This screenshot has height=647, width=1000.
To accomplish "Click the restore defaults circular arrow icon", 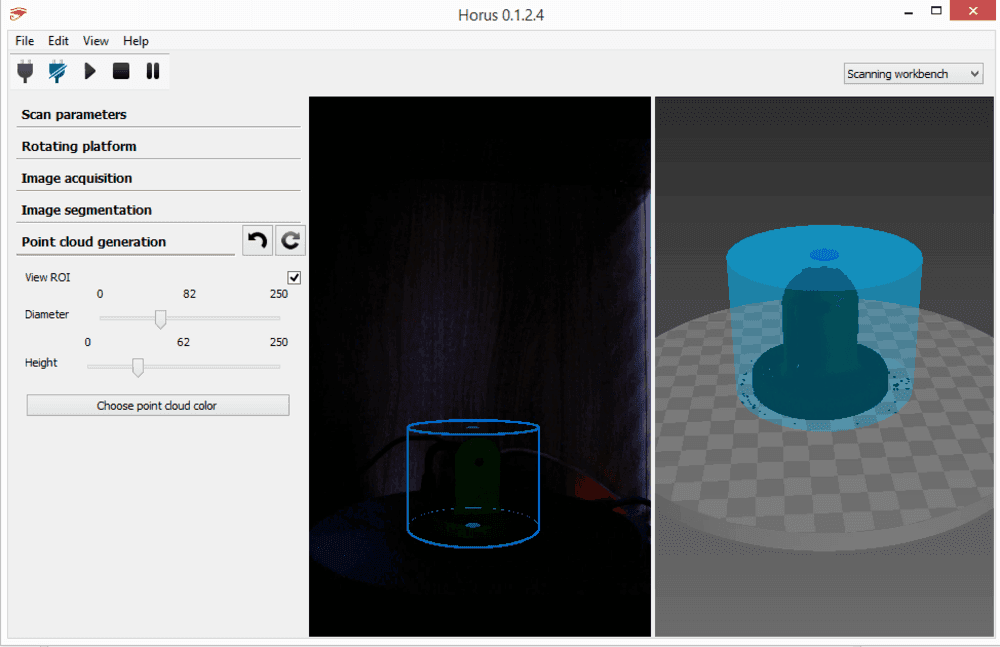I will click(x=290, y=241).
